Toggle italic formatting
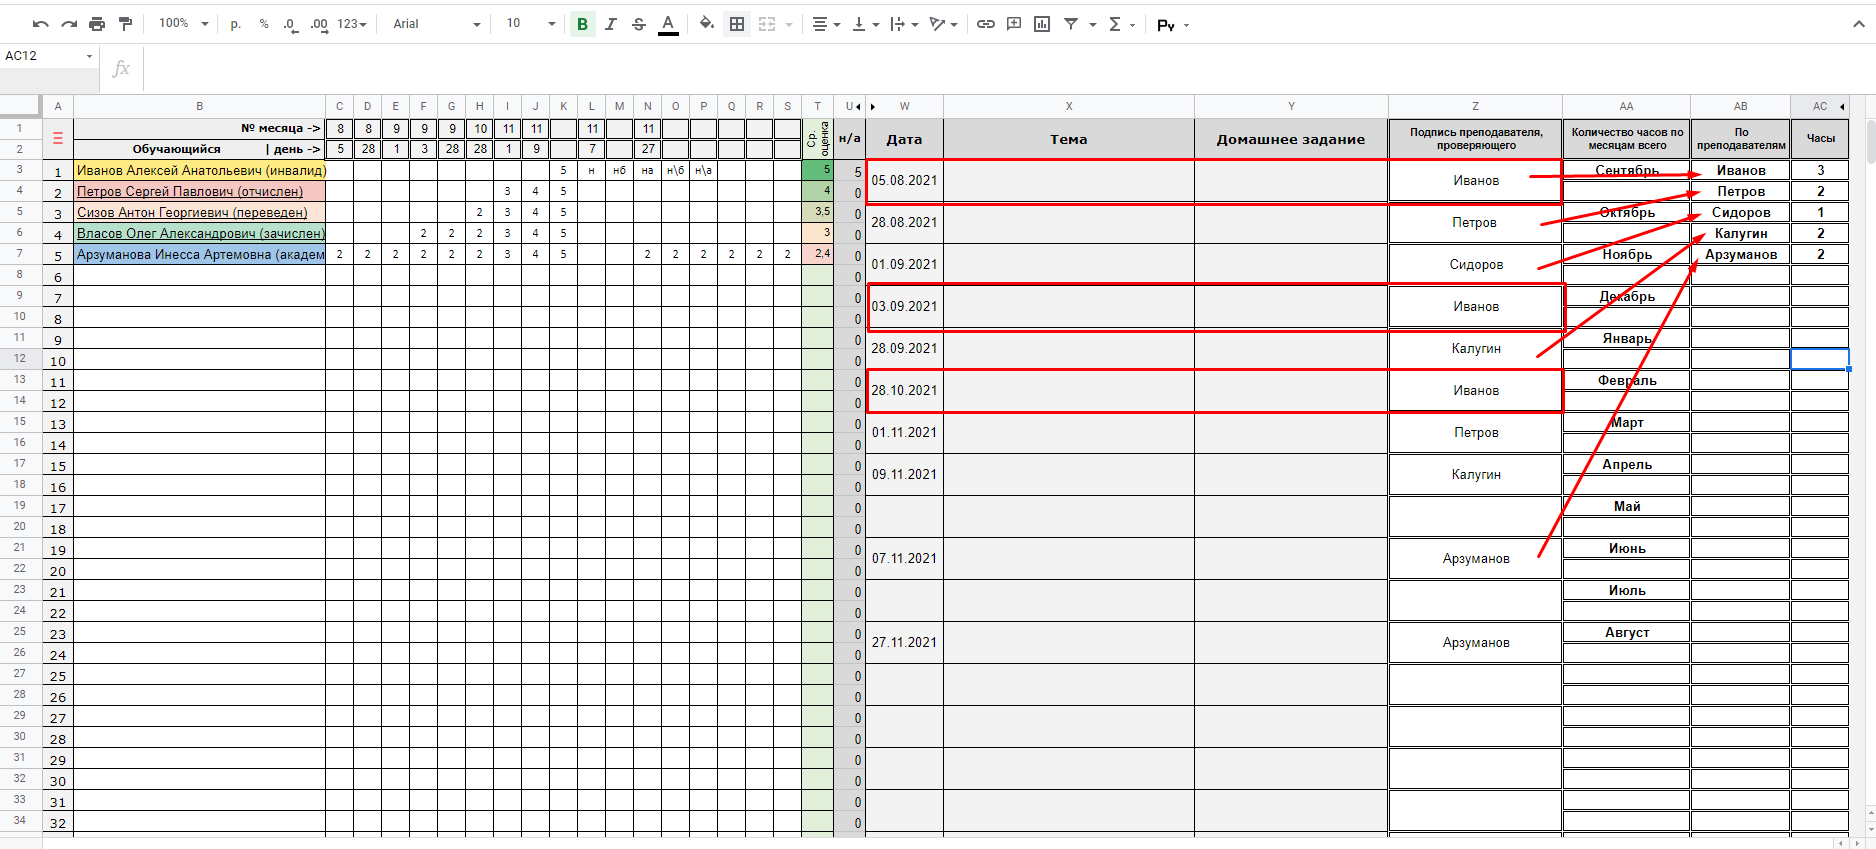 coord(610,24)
